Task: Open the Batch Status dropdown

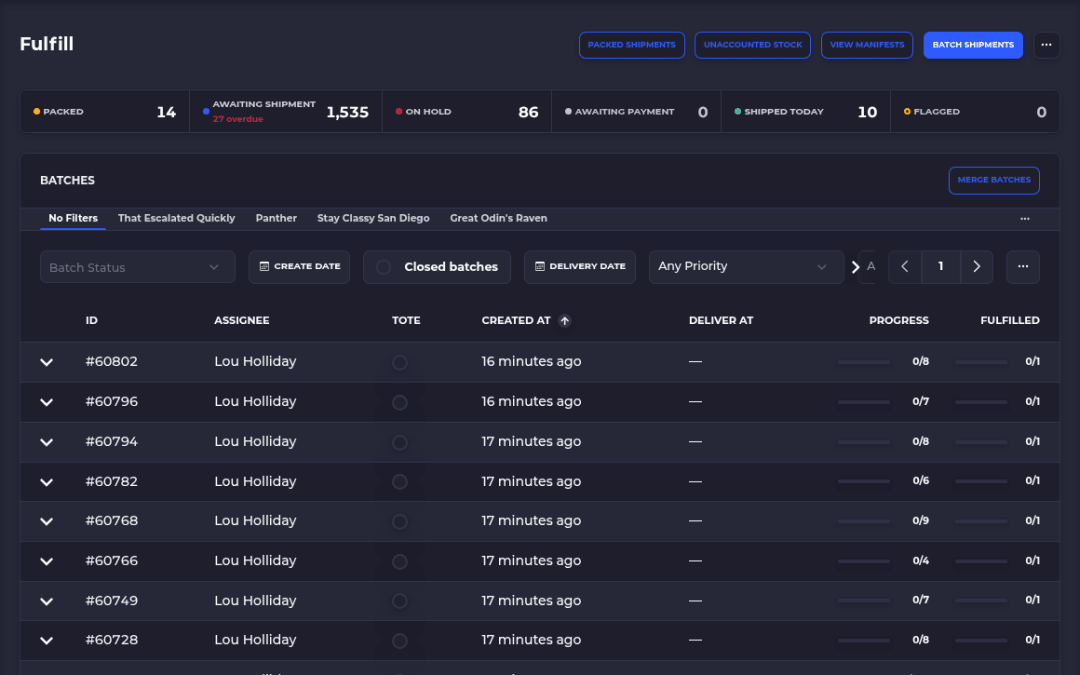Action: [138, 267]
